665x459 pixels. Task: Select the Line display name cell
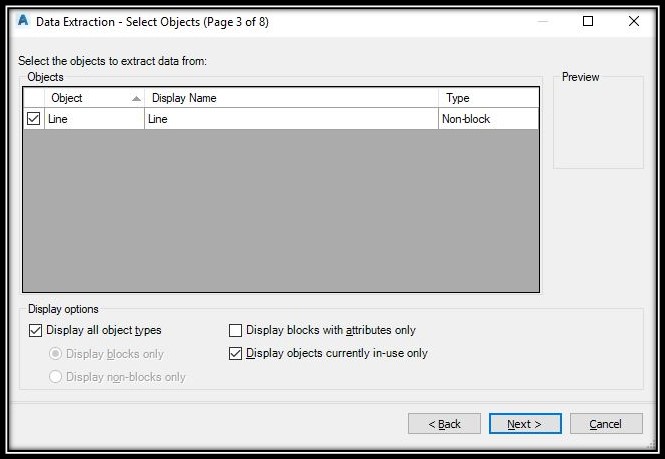coord(291,119)
